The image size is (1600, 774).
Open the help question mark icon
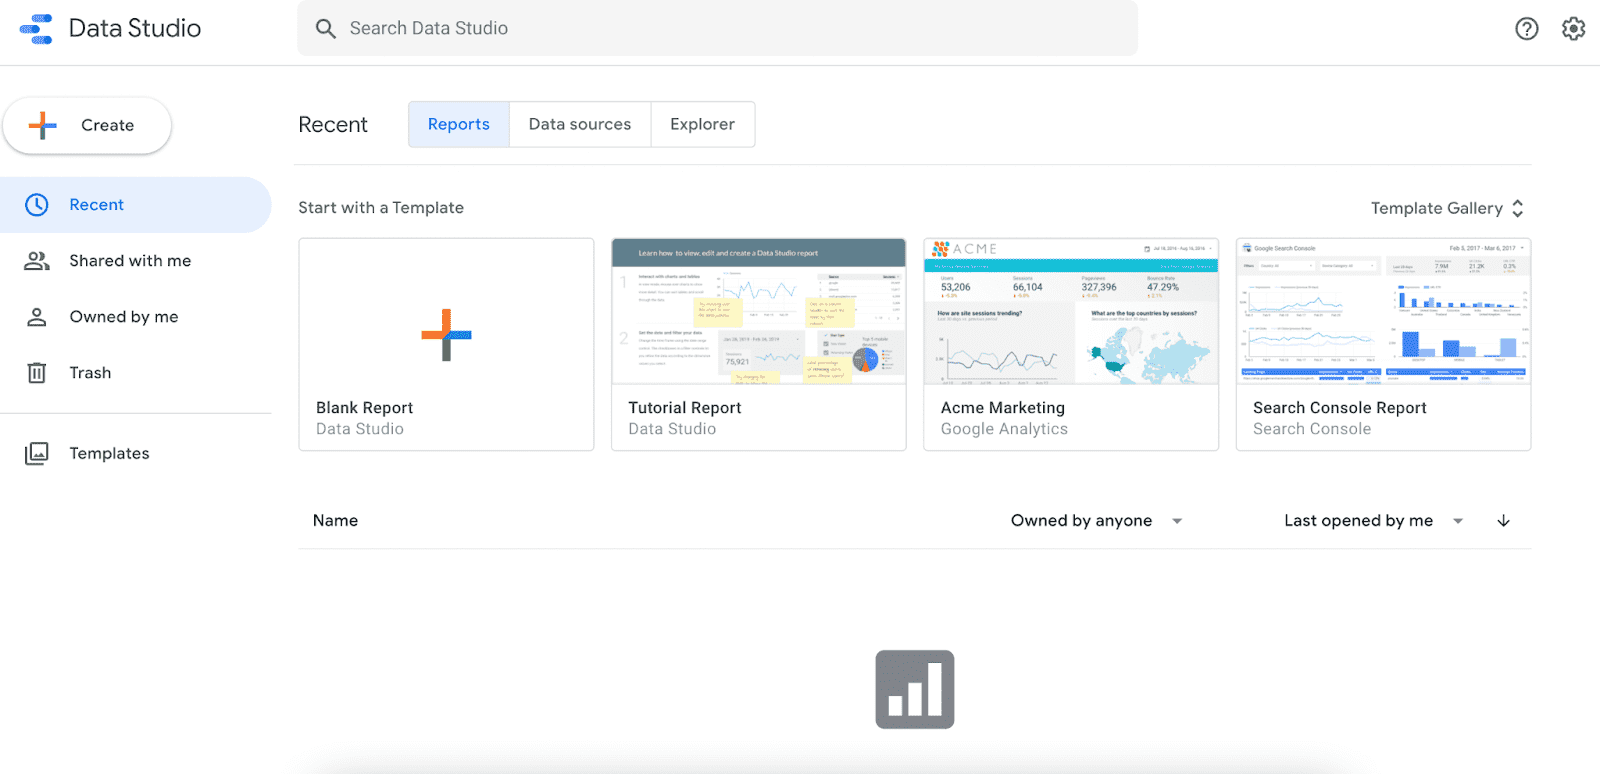(x=1526, y=29)
